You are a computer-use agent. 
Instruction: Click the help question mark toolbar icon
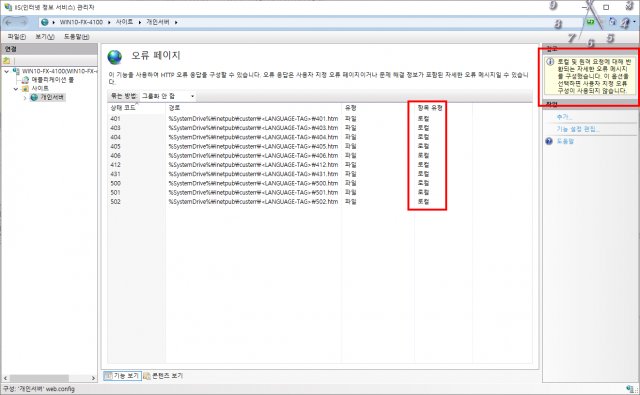[x=625, y=23]
